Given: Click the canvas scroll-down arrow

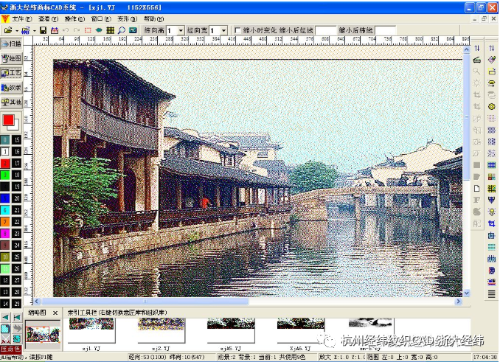Looking at the screenshot, I should [x=466, y=293].
